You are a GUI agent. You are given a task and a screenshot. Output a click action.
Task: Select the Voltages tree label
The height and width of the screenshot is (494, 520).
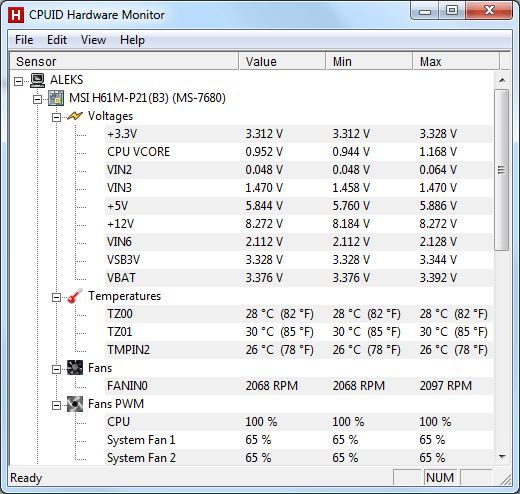[x=110, y=116]
